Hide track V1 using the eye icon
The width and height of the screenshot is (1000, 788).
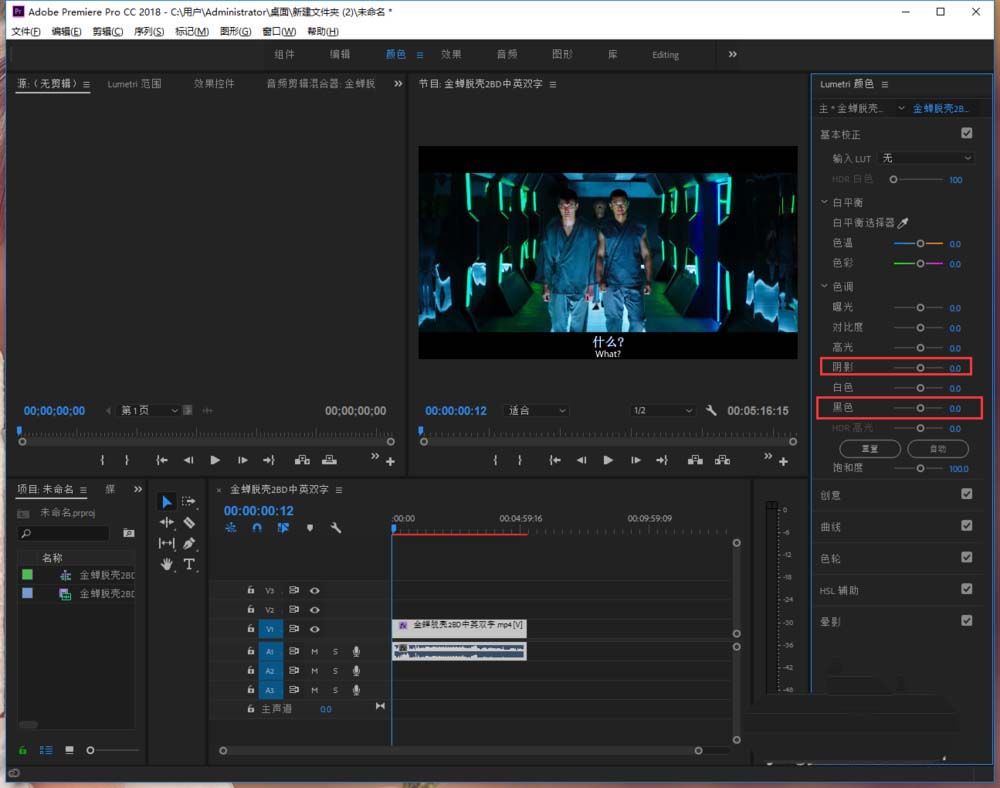314,629
